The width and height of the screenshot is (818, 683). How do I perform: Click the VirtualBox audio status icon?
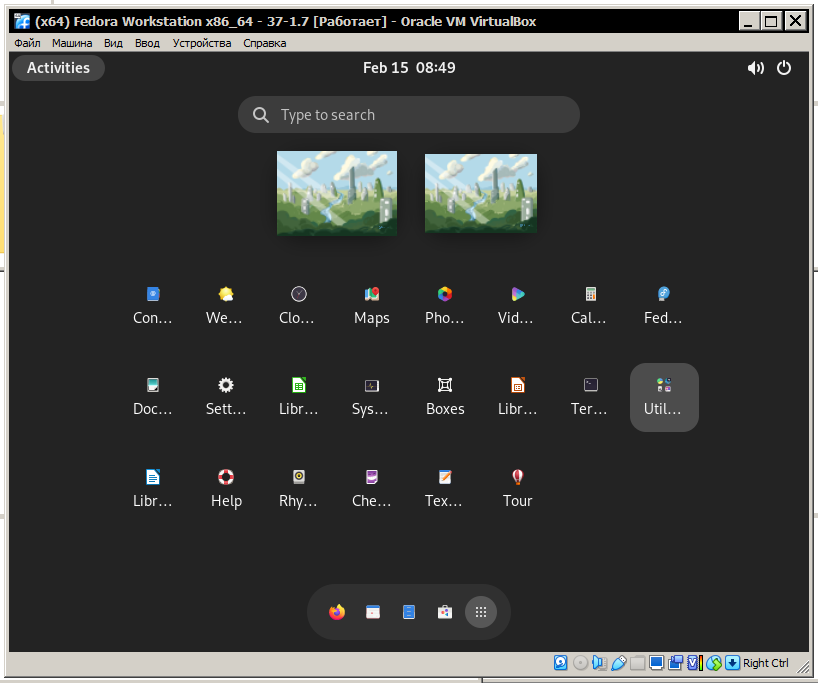tap(599, 663)
